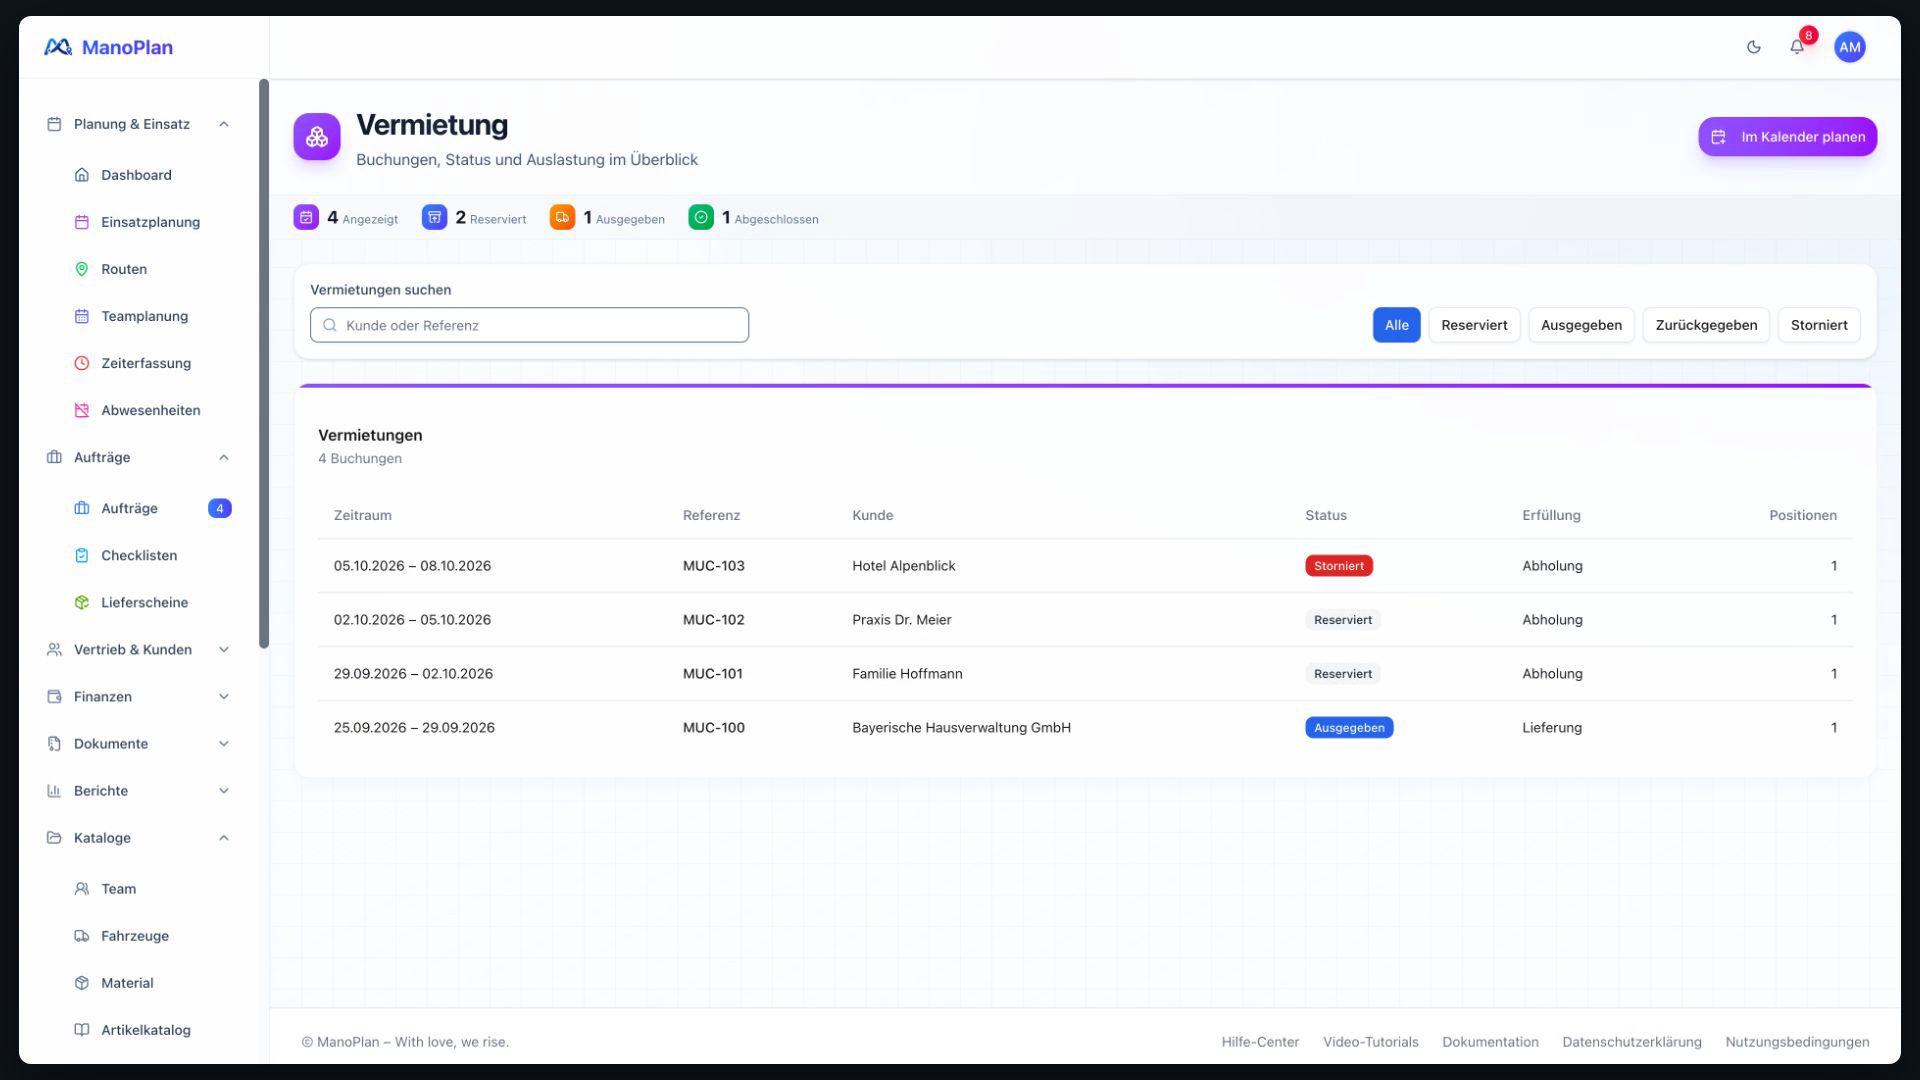
Task: Filter by Storniert status
Action: 1819,325
